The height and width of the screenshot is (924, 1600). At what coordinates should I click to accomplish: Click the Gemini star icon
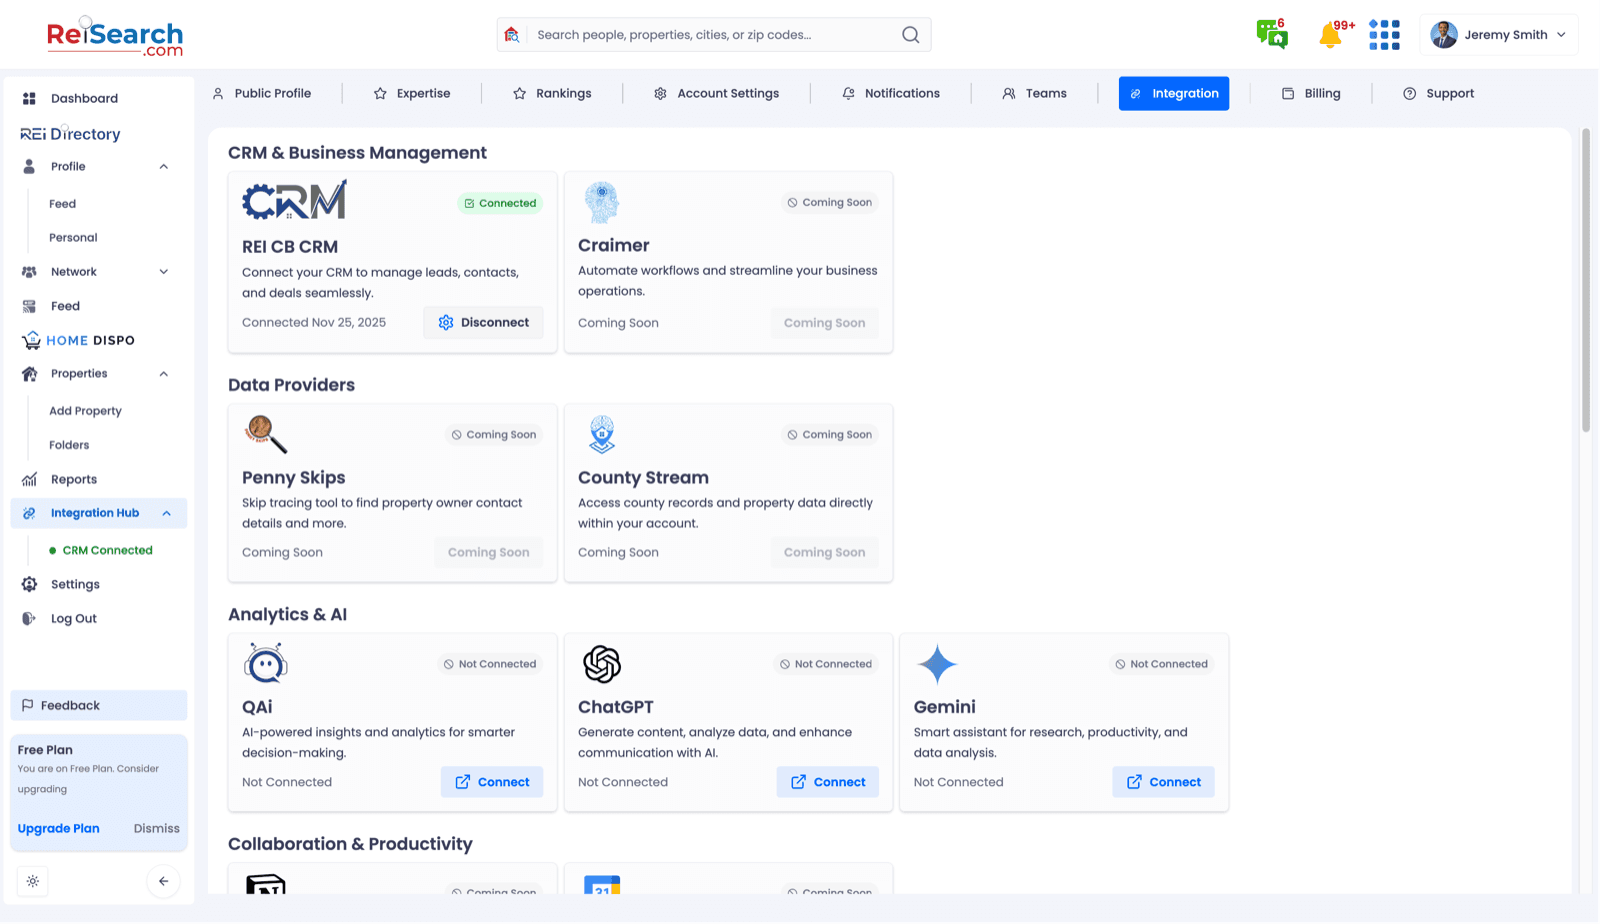coord(937,664)
